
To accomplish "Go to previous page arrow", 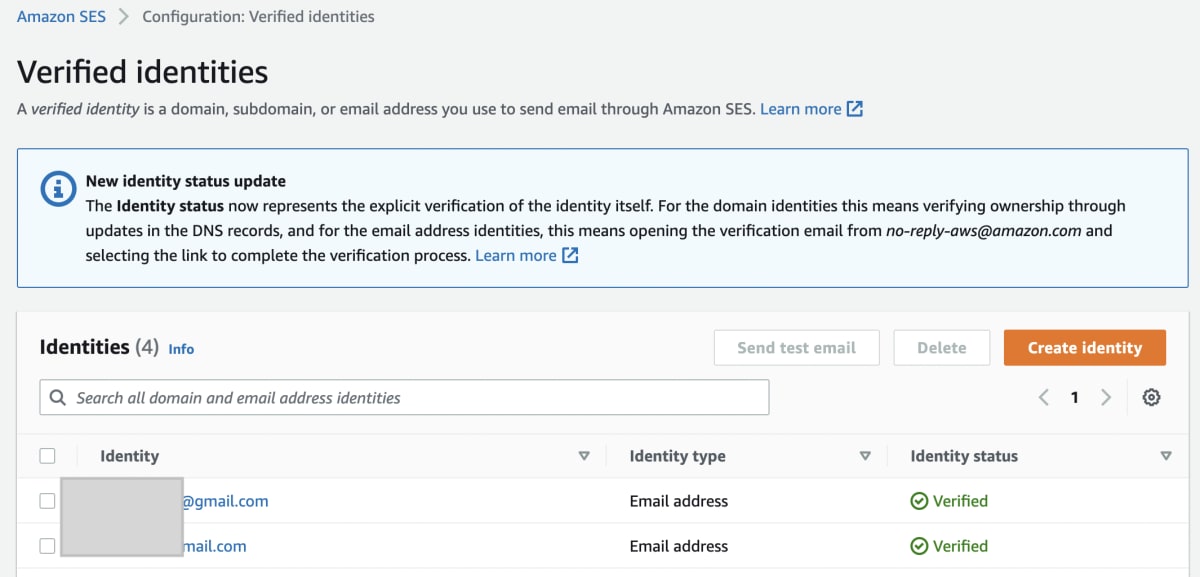I will coord(1044,398).
